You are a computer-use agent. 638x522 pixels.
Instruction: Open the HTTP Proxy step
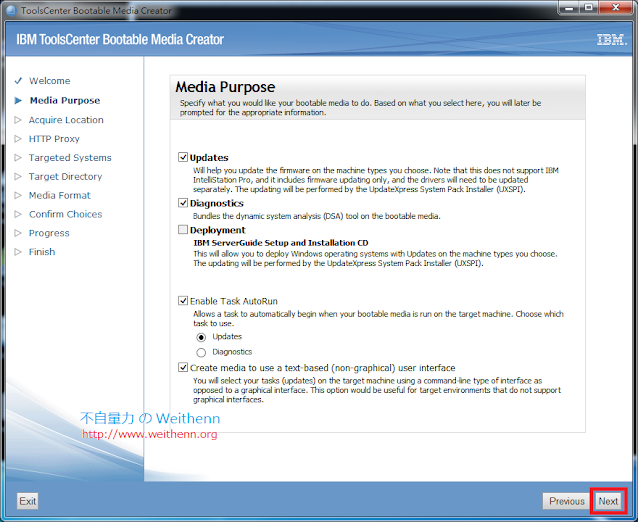tap(54, 139)
